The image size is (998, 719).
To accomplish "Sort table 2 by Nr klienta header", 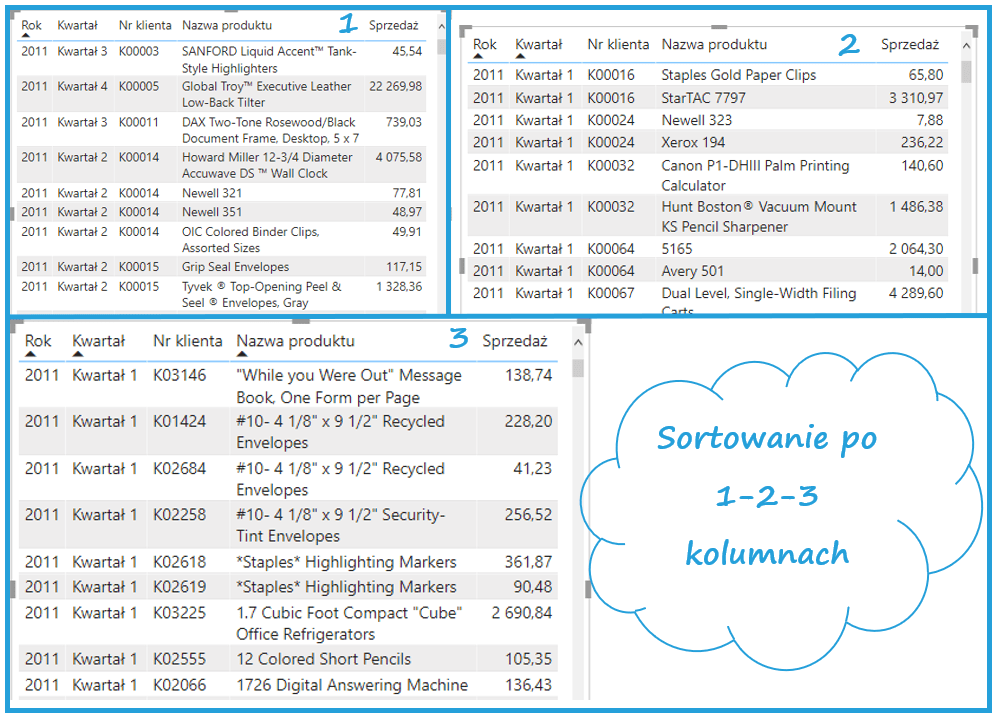I will click(617, 44).
